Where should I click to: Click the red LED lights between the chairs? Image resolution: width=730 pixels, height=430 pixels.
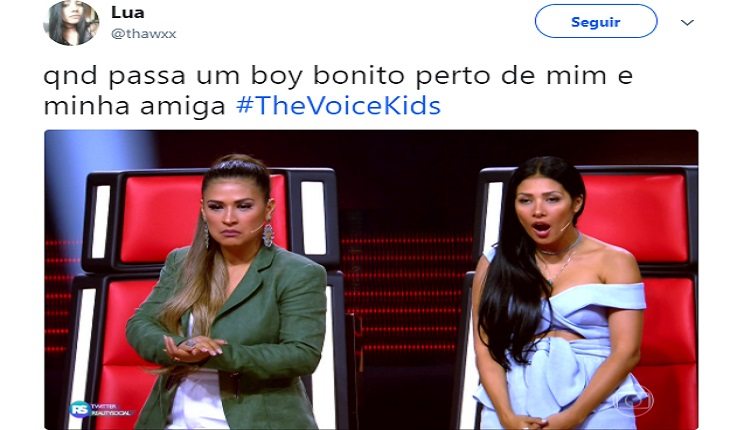407,293
